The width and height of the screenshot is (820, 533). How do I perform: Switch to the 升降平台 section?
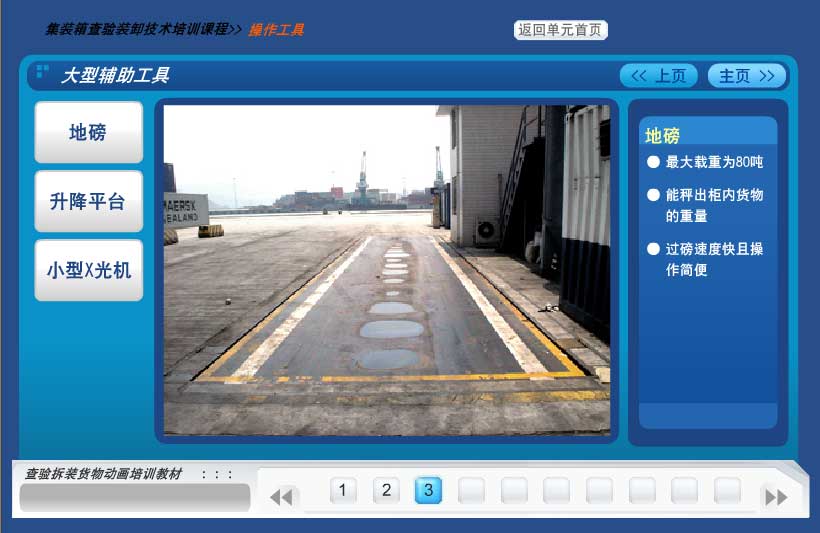pyautogui.click(x=88, y=201)
